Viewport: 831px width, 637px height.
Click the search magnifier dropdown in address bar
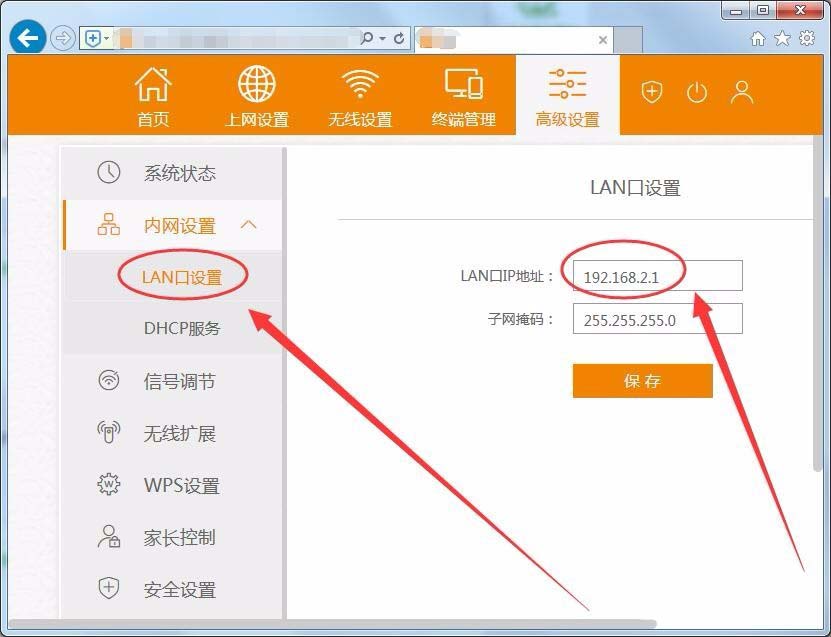pos(375,37)
